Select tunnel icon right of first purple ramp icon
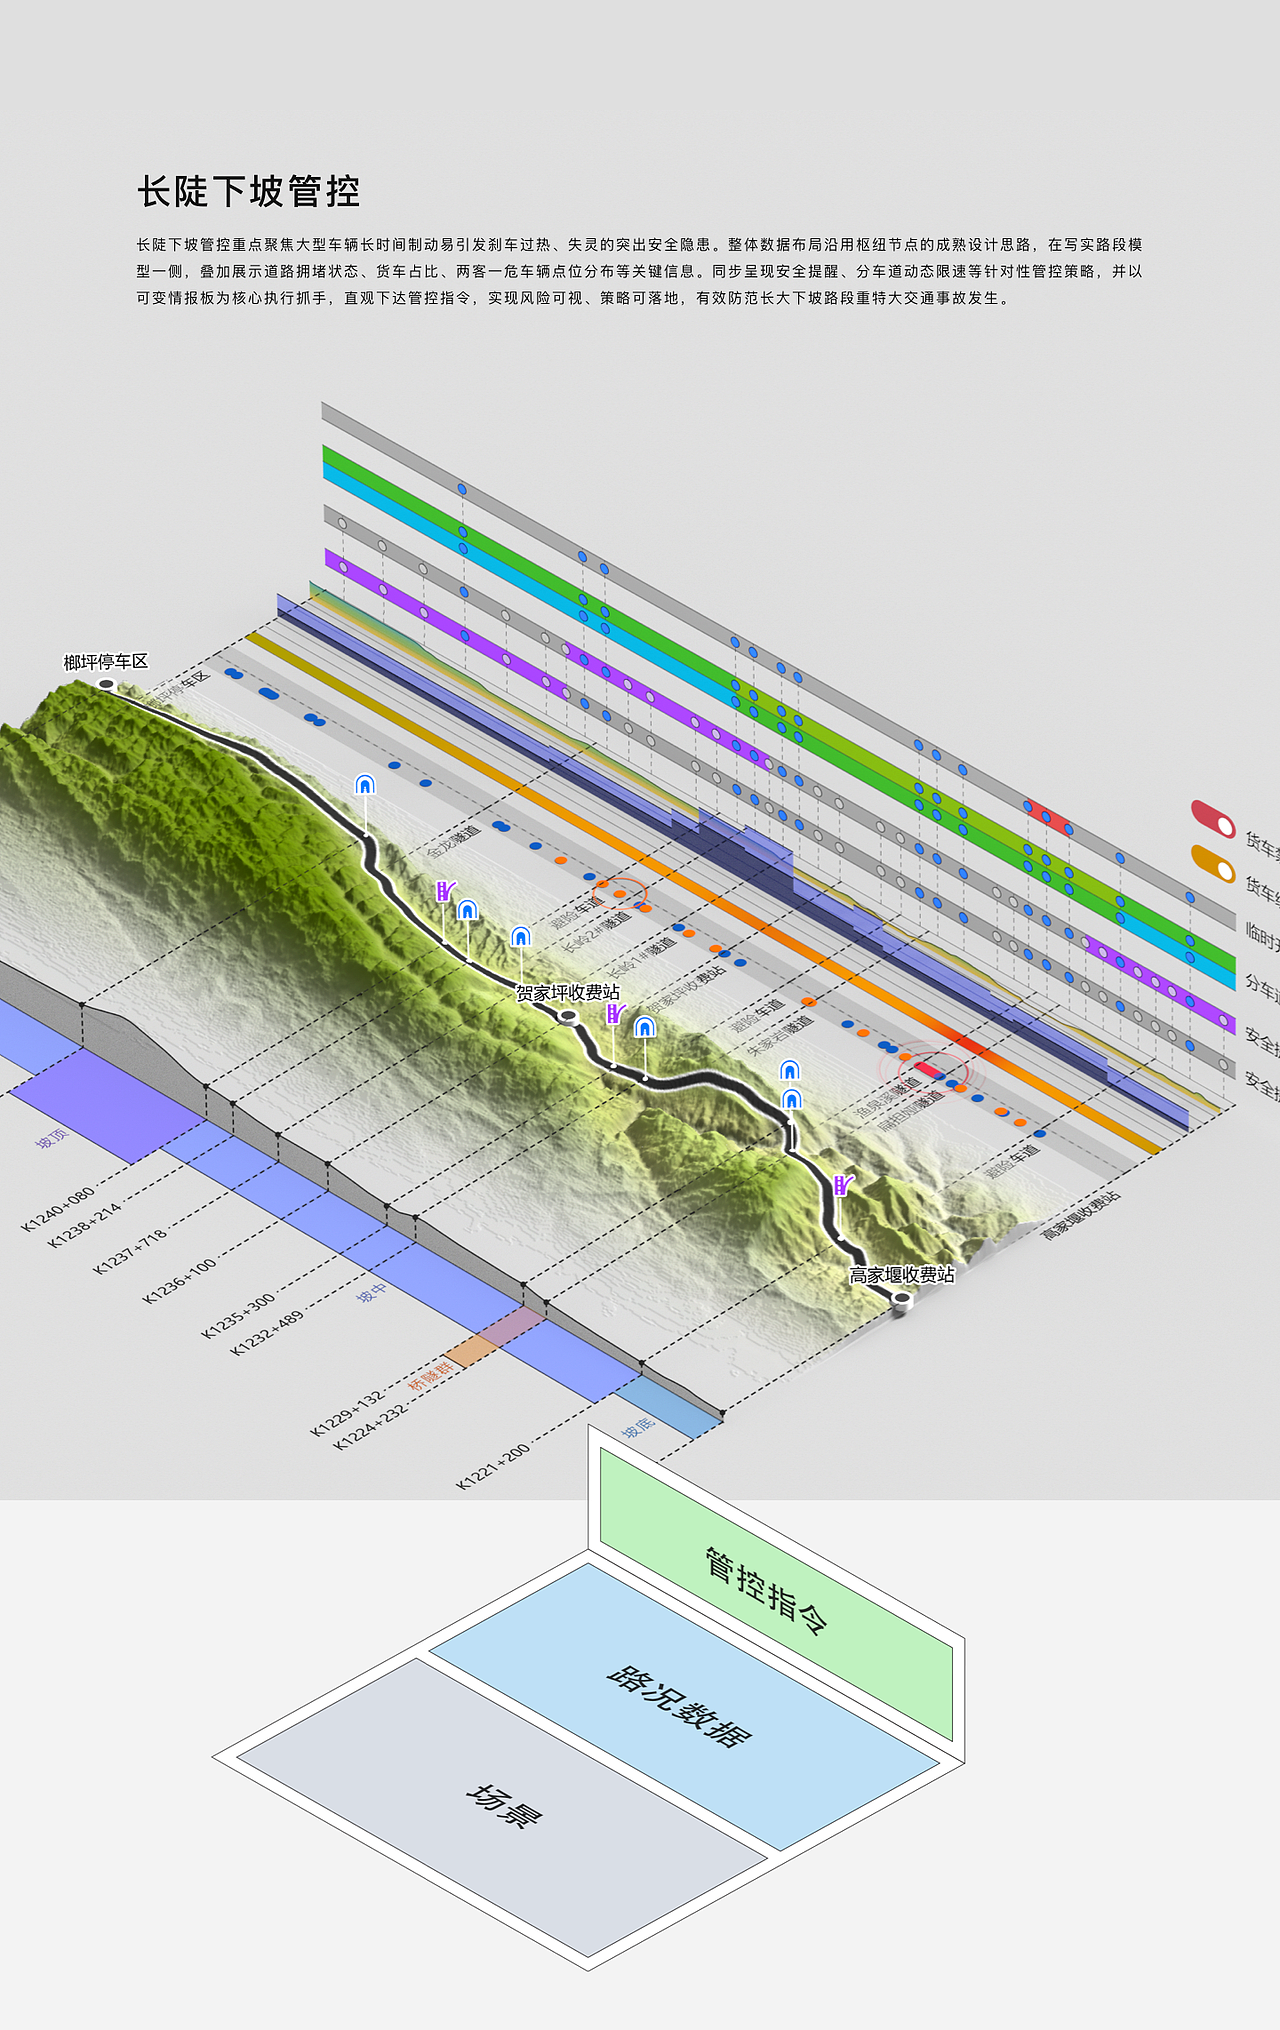The height and width of the screenshot is (2030, 1280). 467,910
